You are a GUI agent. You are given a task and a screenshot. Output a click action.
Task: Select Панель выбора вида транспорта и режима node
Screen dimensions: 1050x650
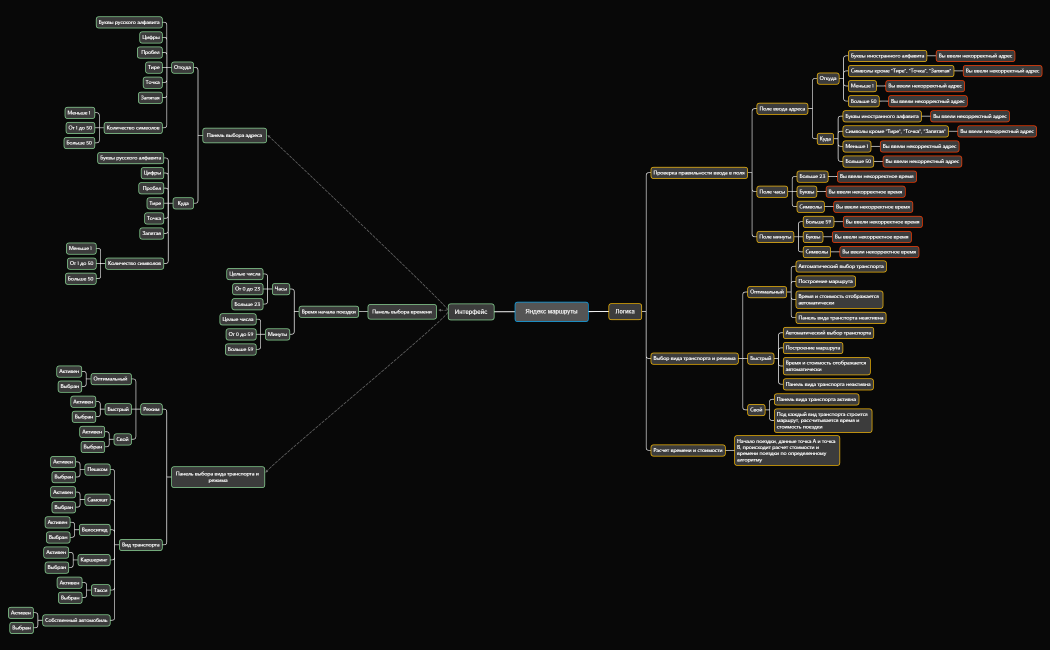click(x=217, y=477)
